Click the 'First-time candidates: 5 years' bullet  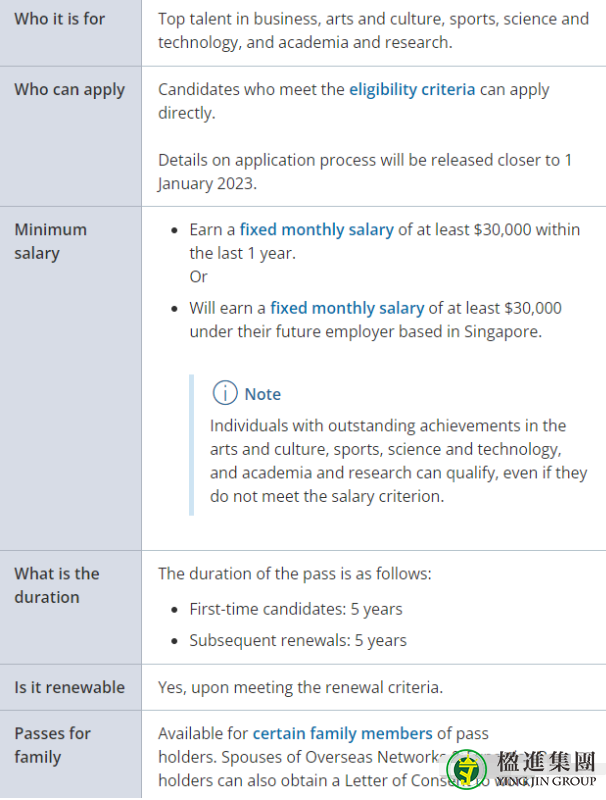pos(296,609)
